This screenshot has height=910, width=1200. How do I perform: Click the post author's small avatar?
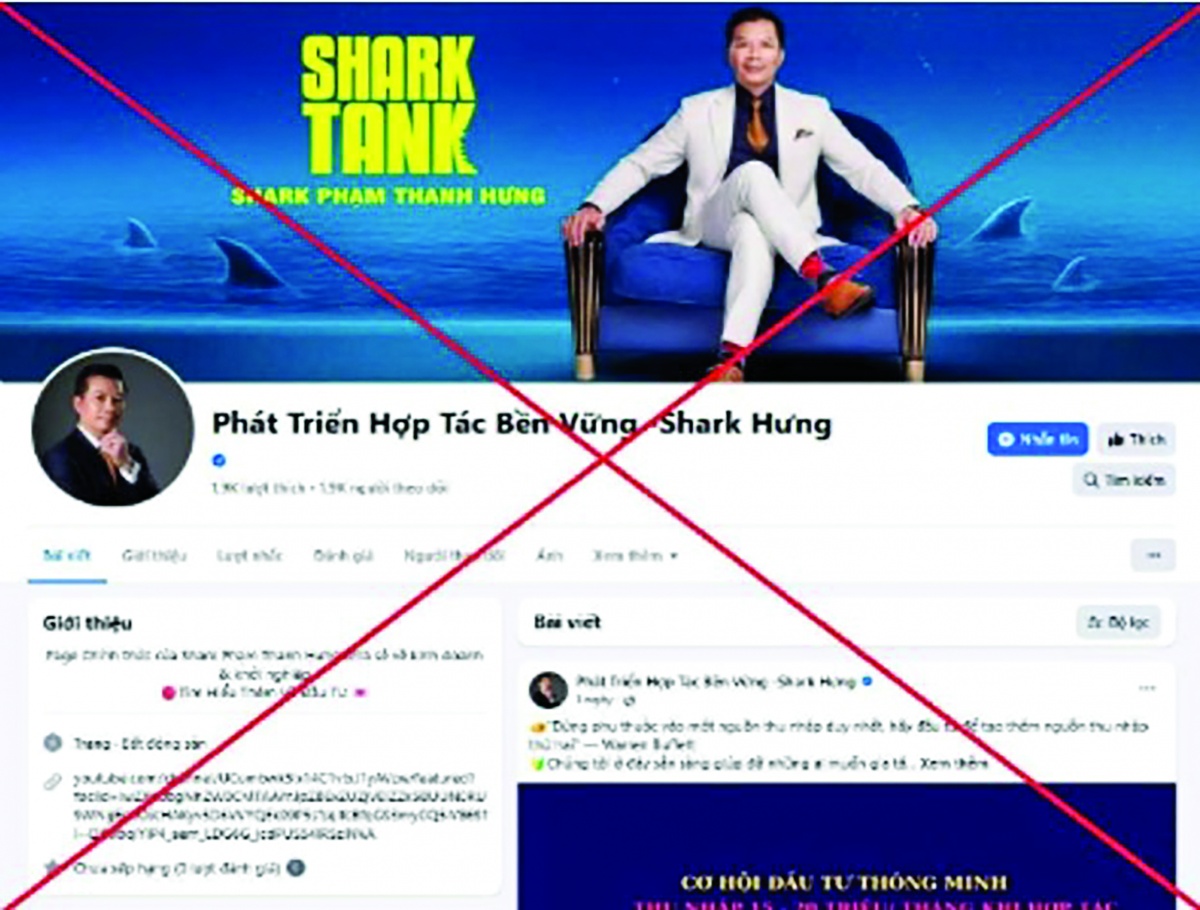[x=549, y=690]
